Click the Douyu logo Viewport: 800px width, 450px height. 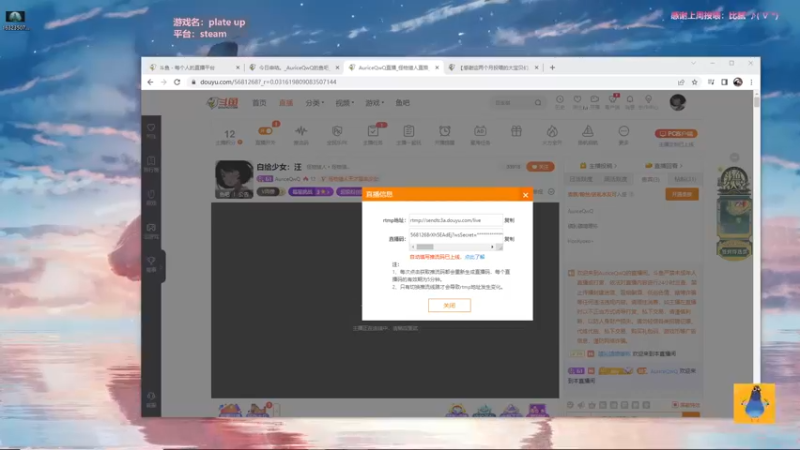tap(222, 103)
